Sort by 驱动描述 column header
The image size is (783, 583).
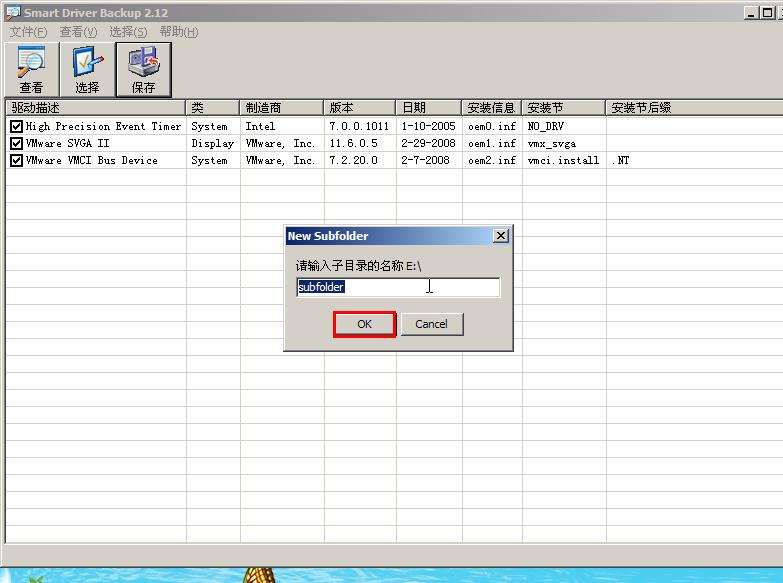(95, 108)
